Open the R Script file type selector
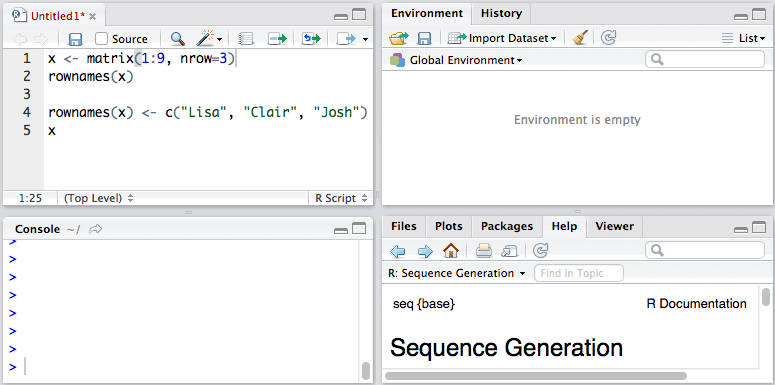The height and width of the screenshot is (385, 775). pyautogui.click(x=342, y=198)
